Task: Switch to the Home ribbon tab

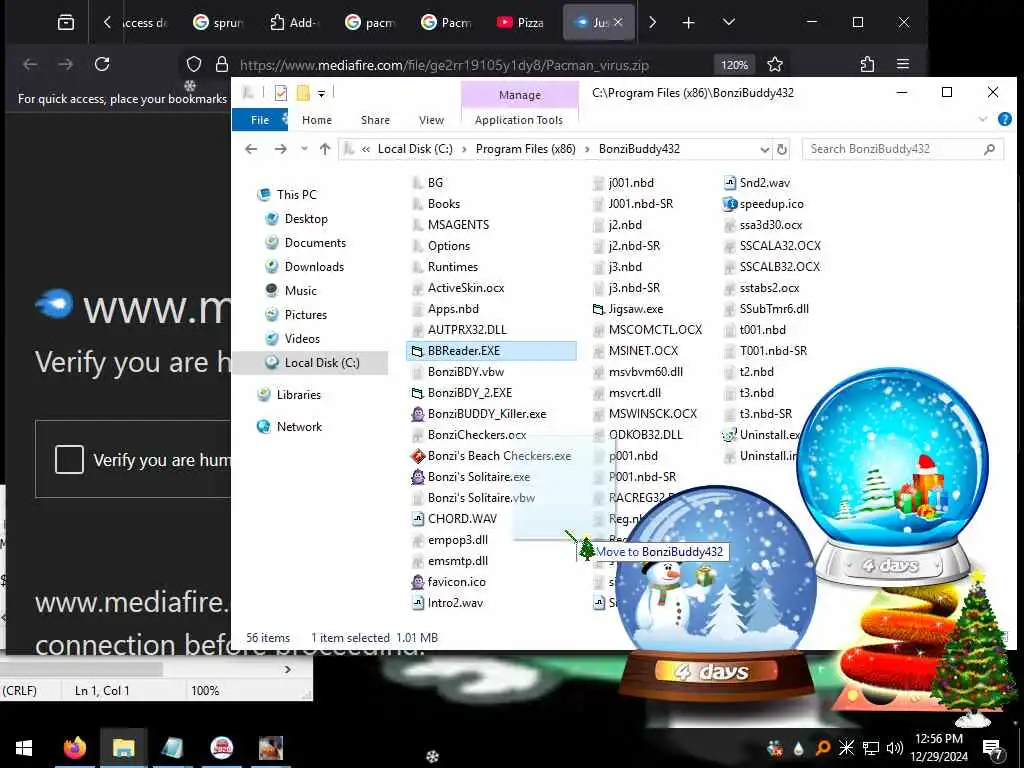Action: pos(317,120)
